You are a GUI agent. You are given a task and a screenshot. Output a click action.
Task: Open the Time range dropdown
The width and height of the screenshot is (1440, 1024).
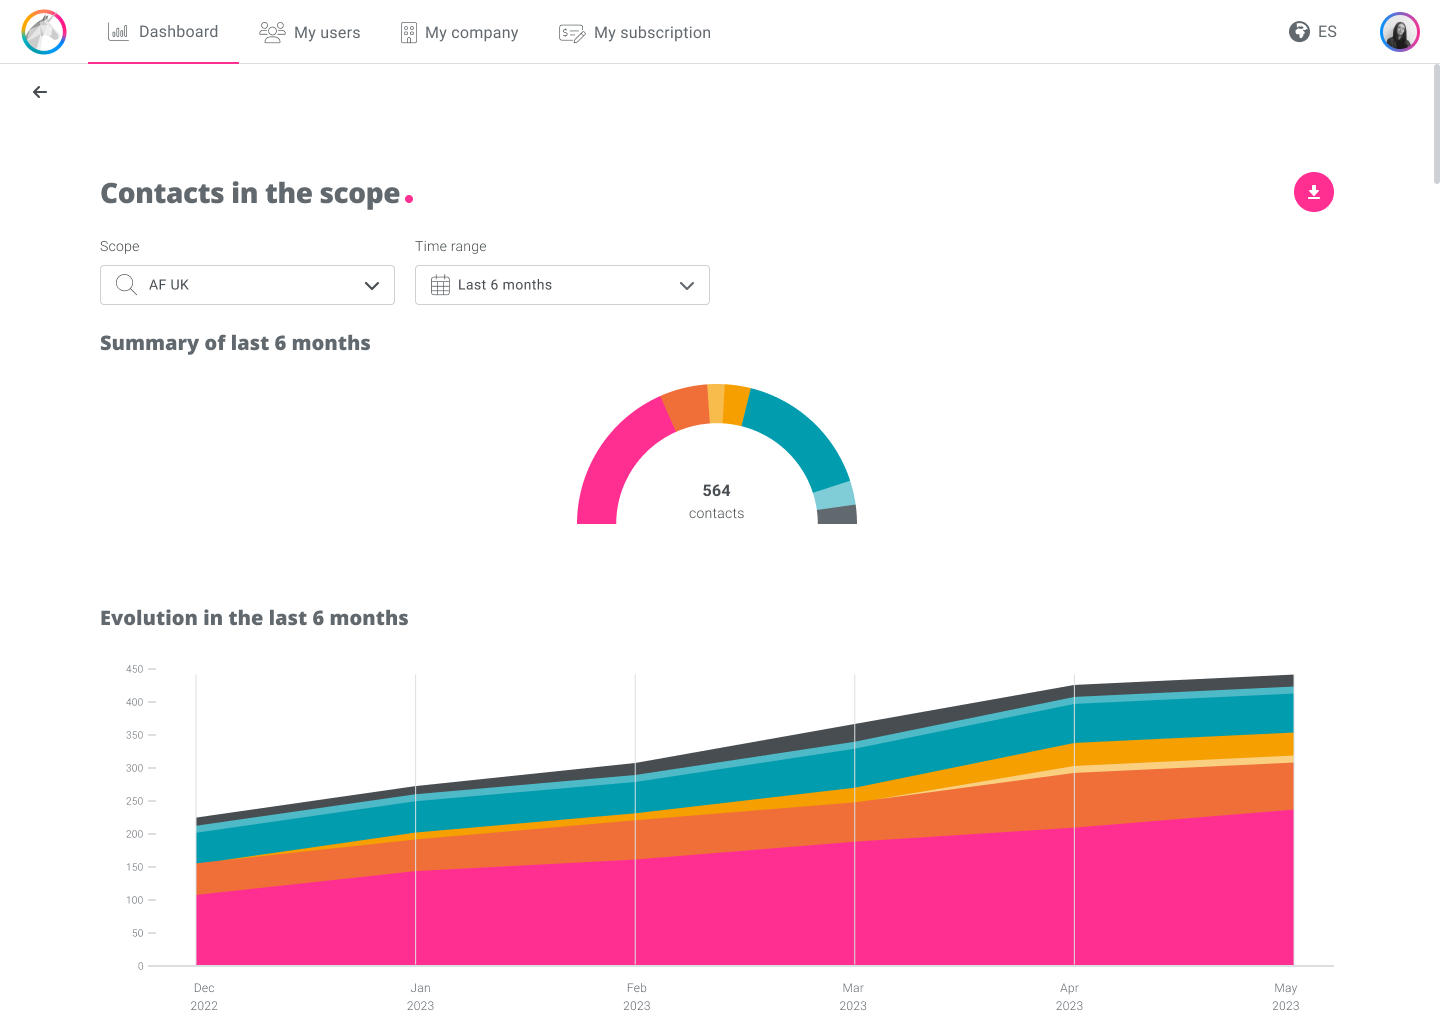562,285
